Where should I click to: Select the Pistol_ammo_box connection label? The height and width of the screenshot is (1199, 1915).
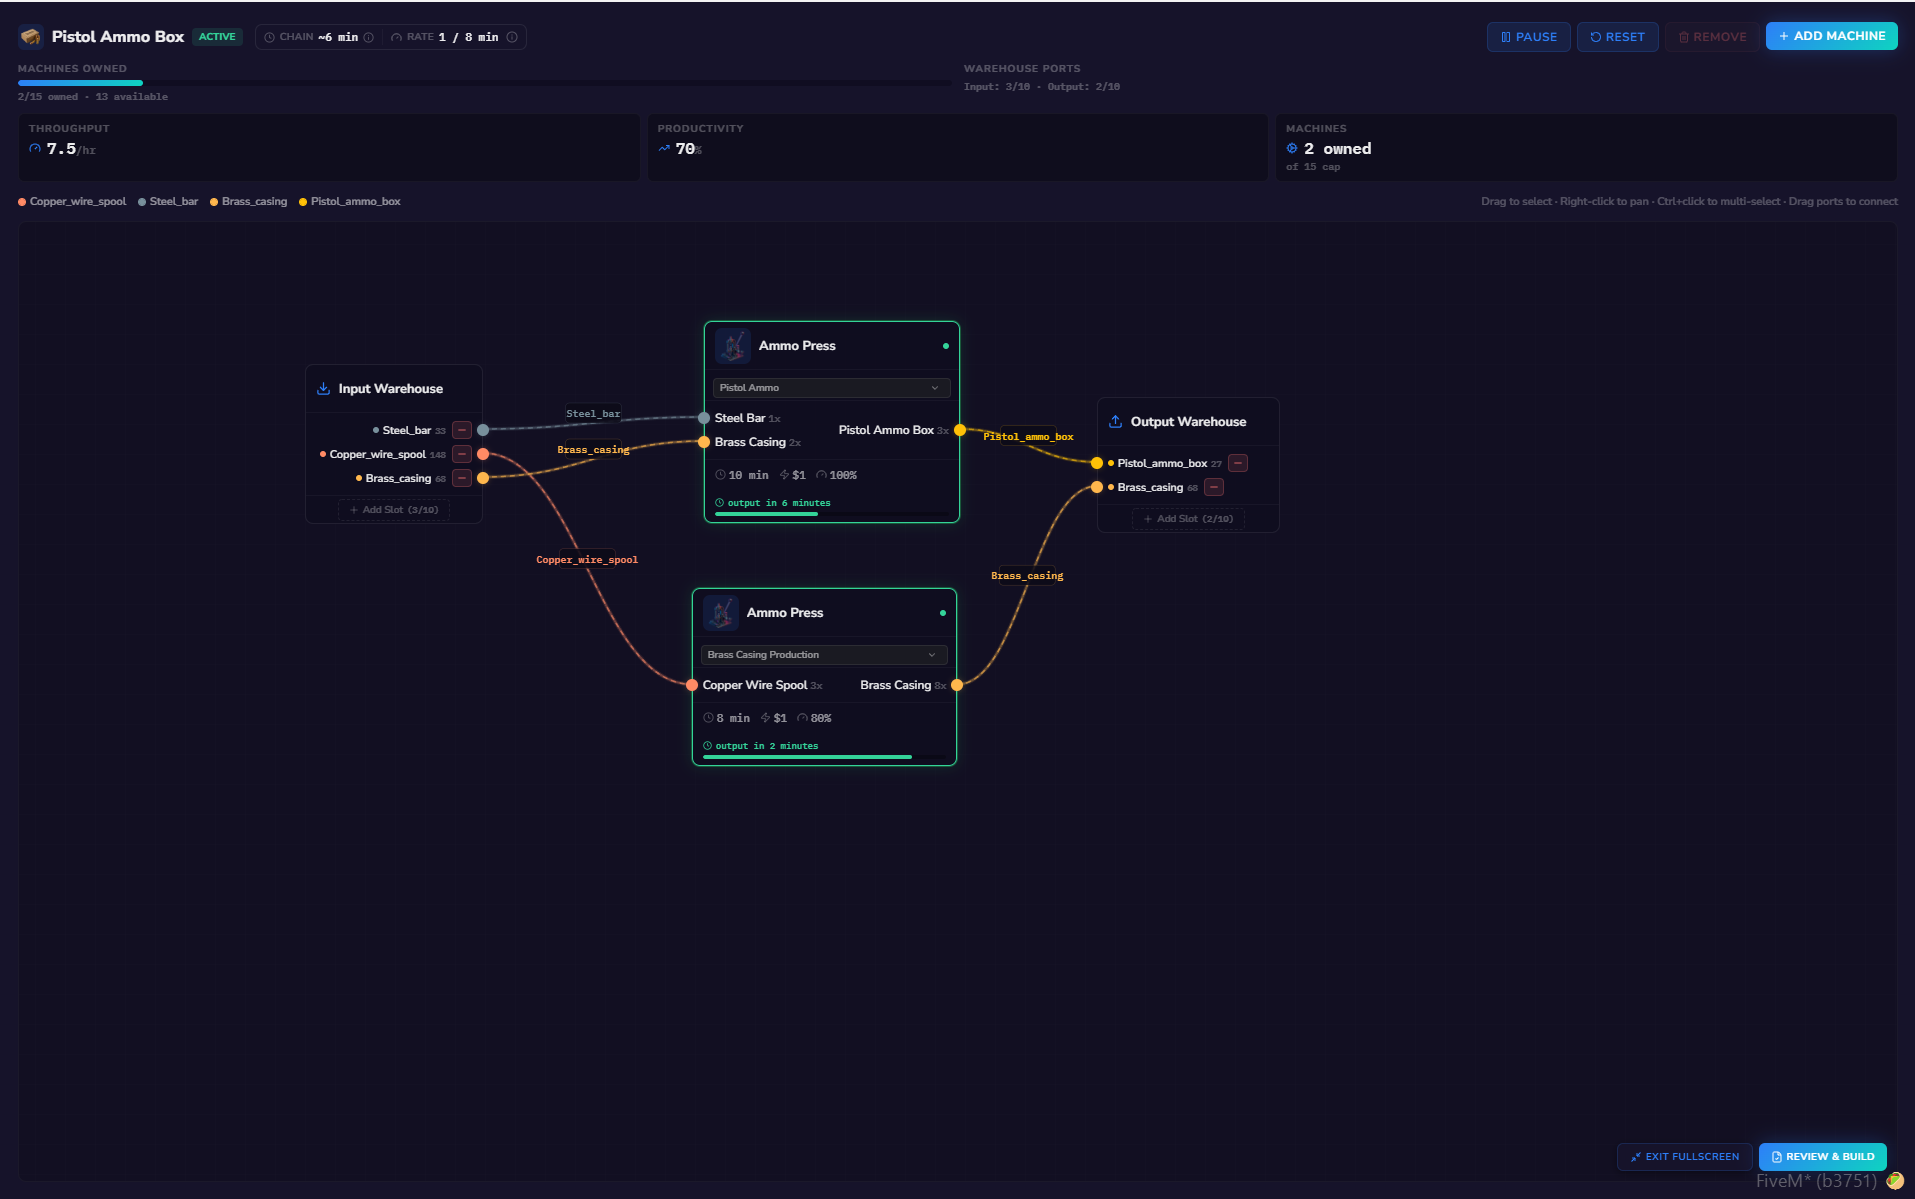click(x=1028, y=437)
